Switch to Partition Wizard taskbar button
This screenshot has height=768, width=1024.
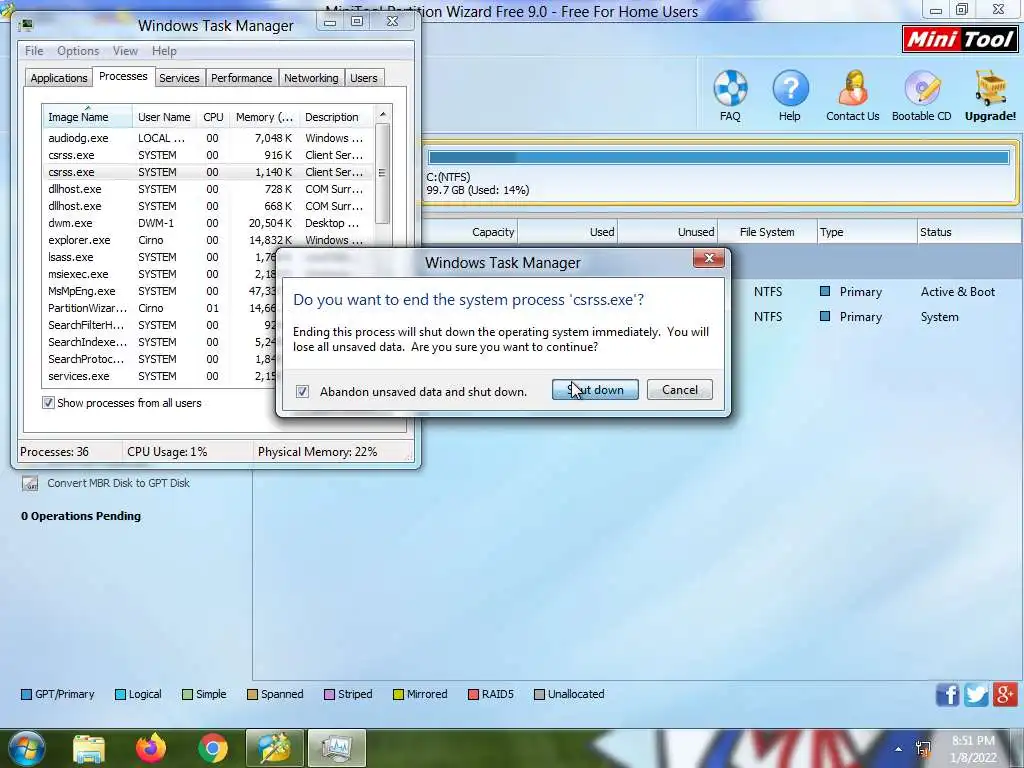pyautogui.click(x=274, y=748)
